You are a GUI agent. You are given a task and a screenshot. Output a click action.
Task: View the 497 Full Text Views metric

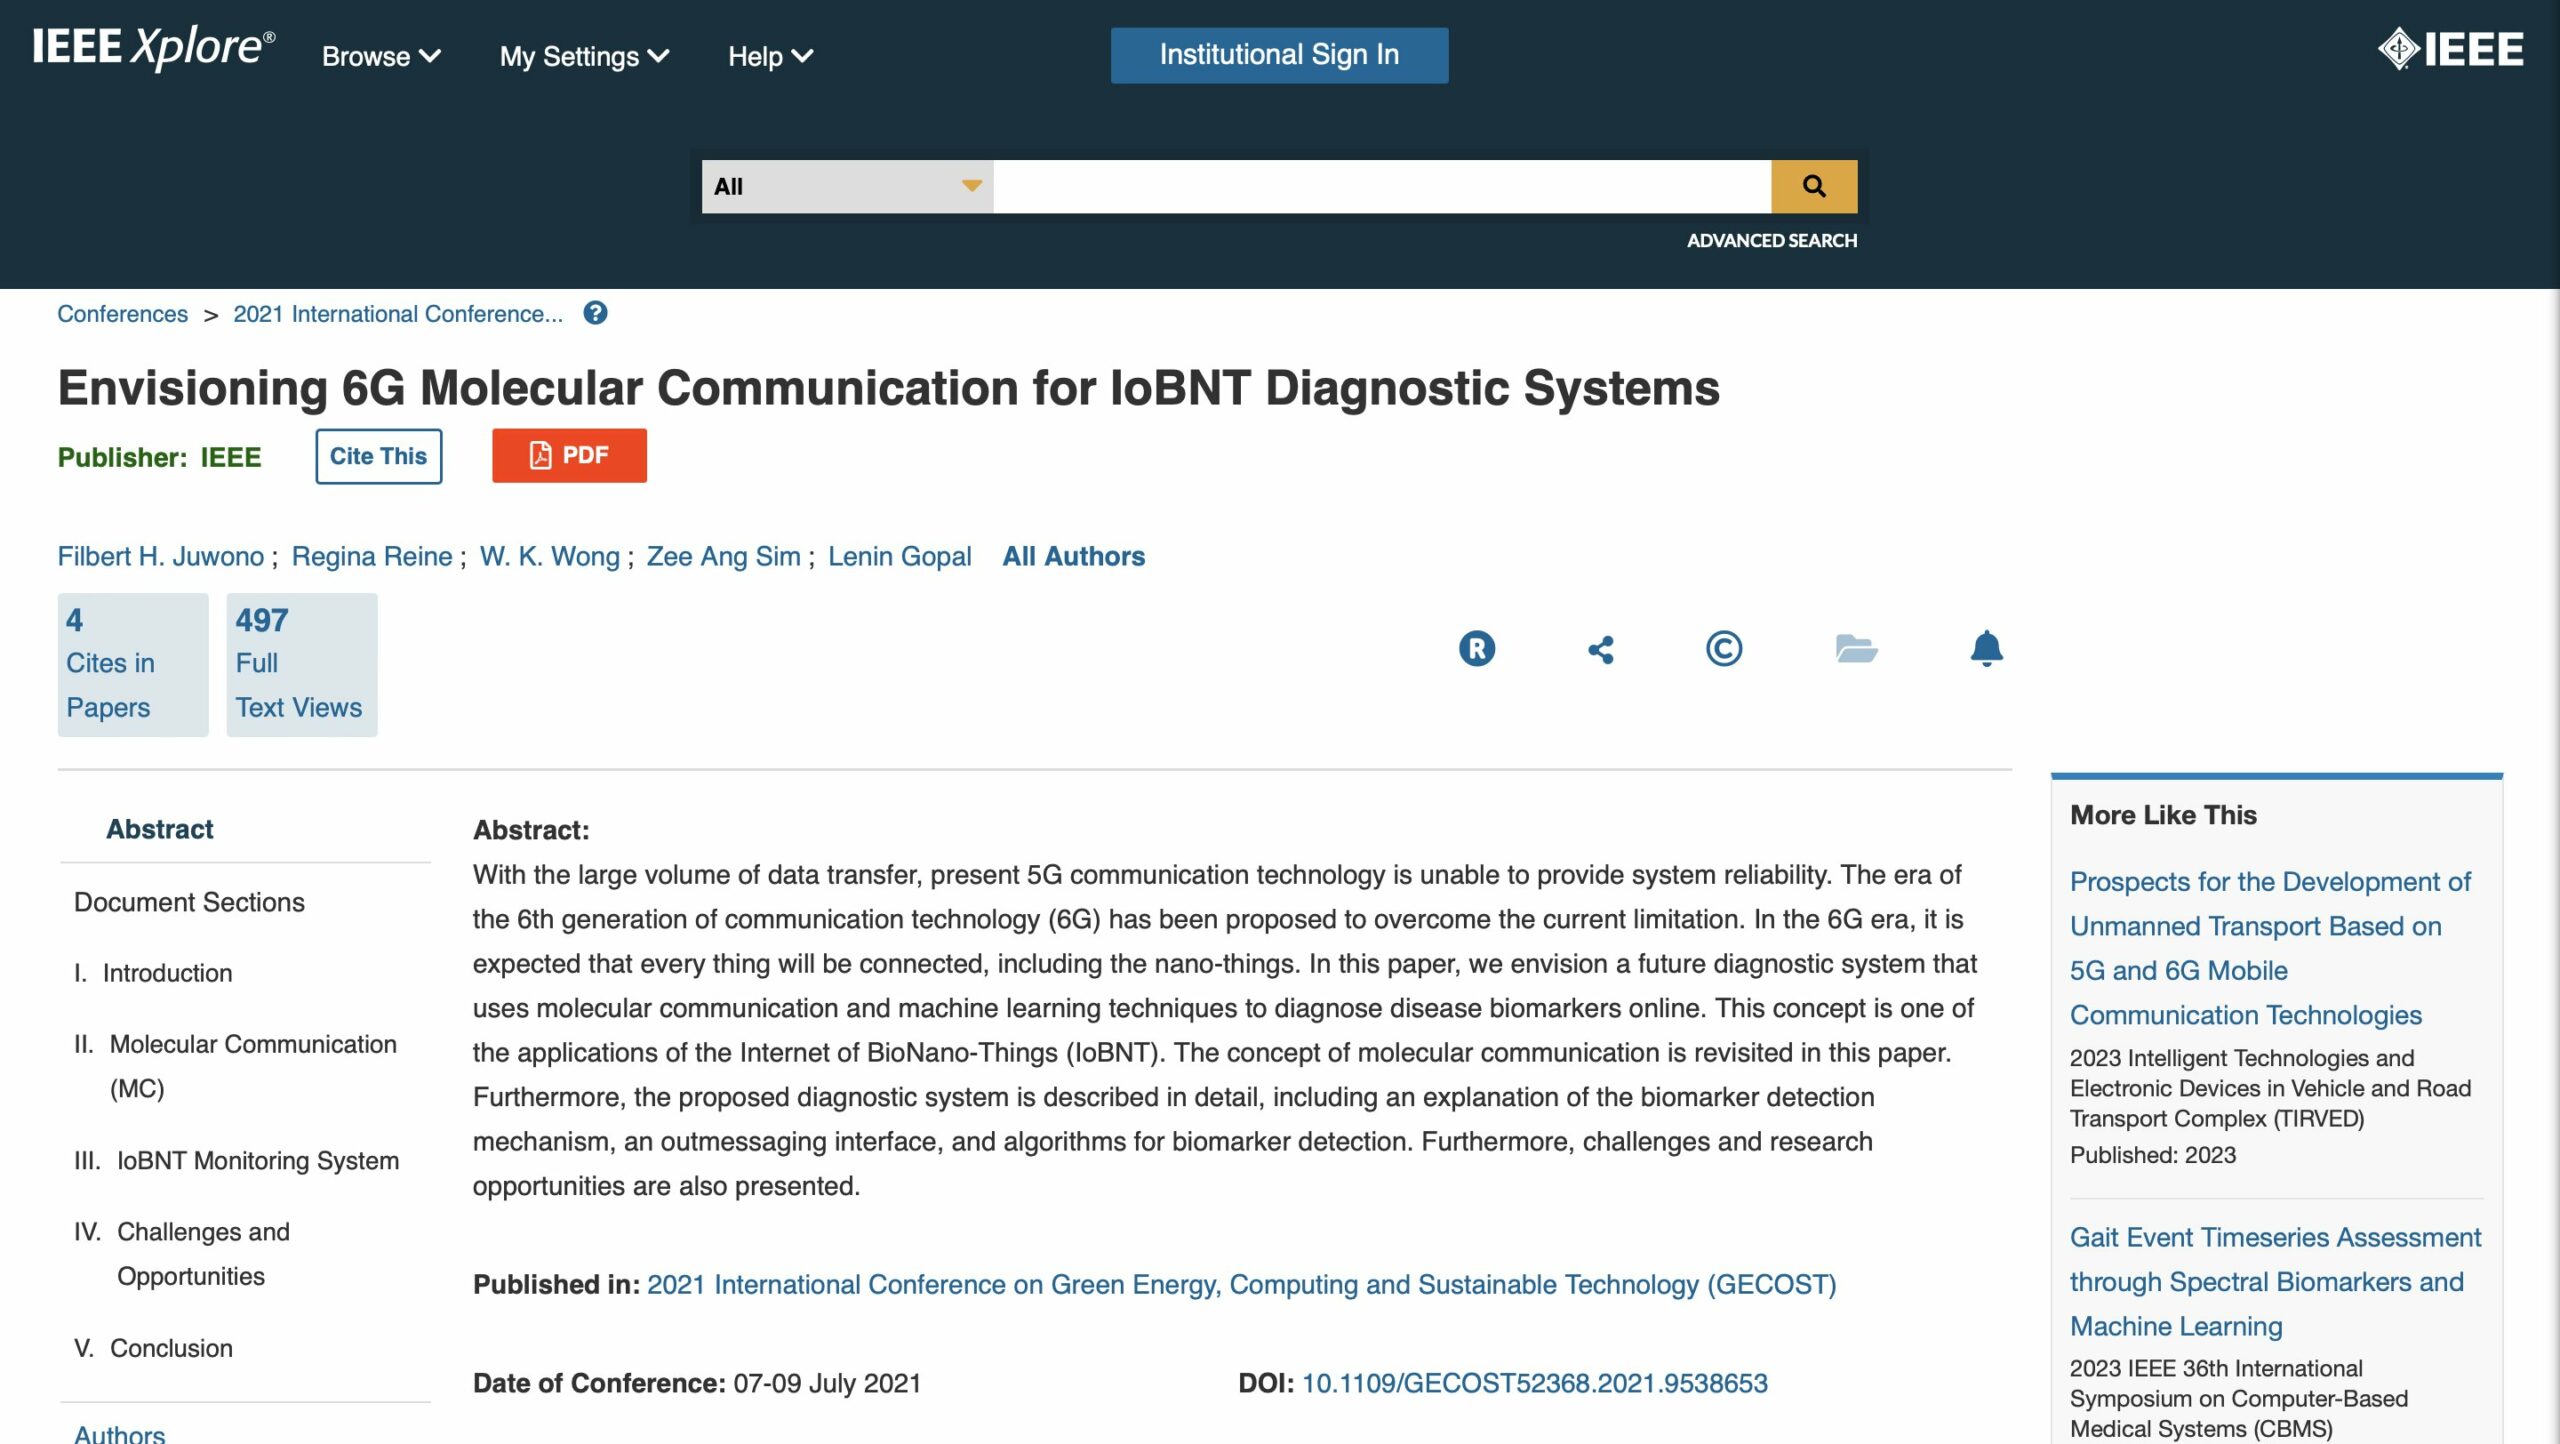302,665
